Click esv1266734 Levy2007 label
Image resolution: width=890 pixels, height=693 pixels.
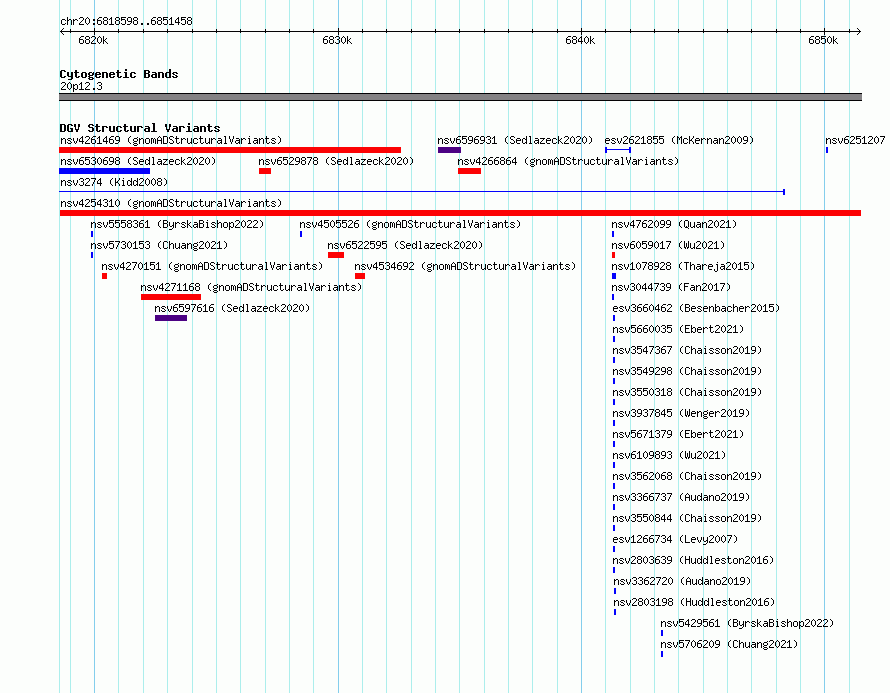[675, 539]
